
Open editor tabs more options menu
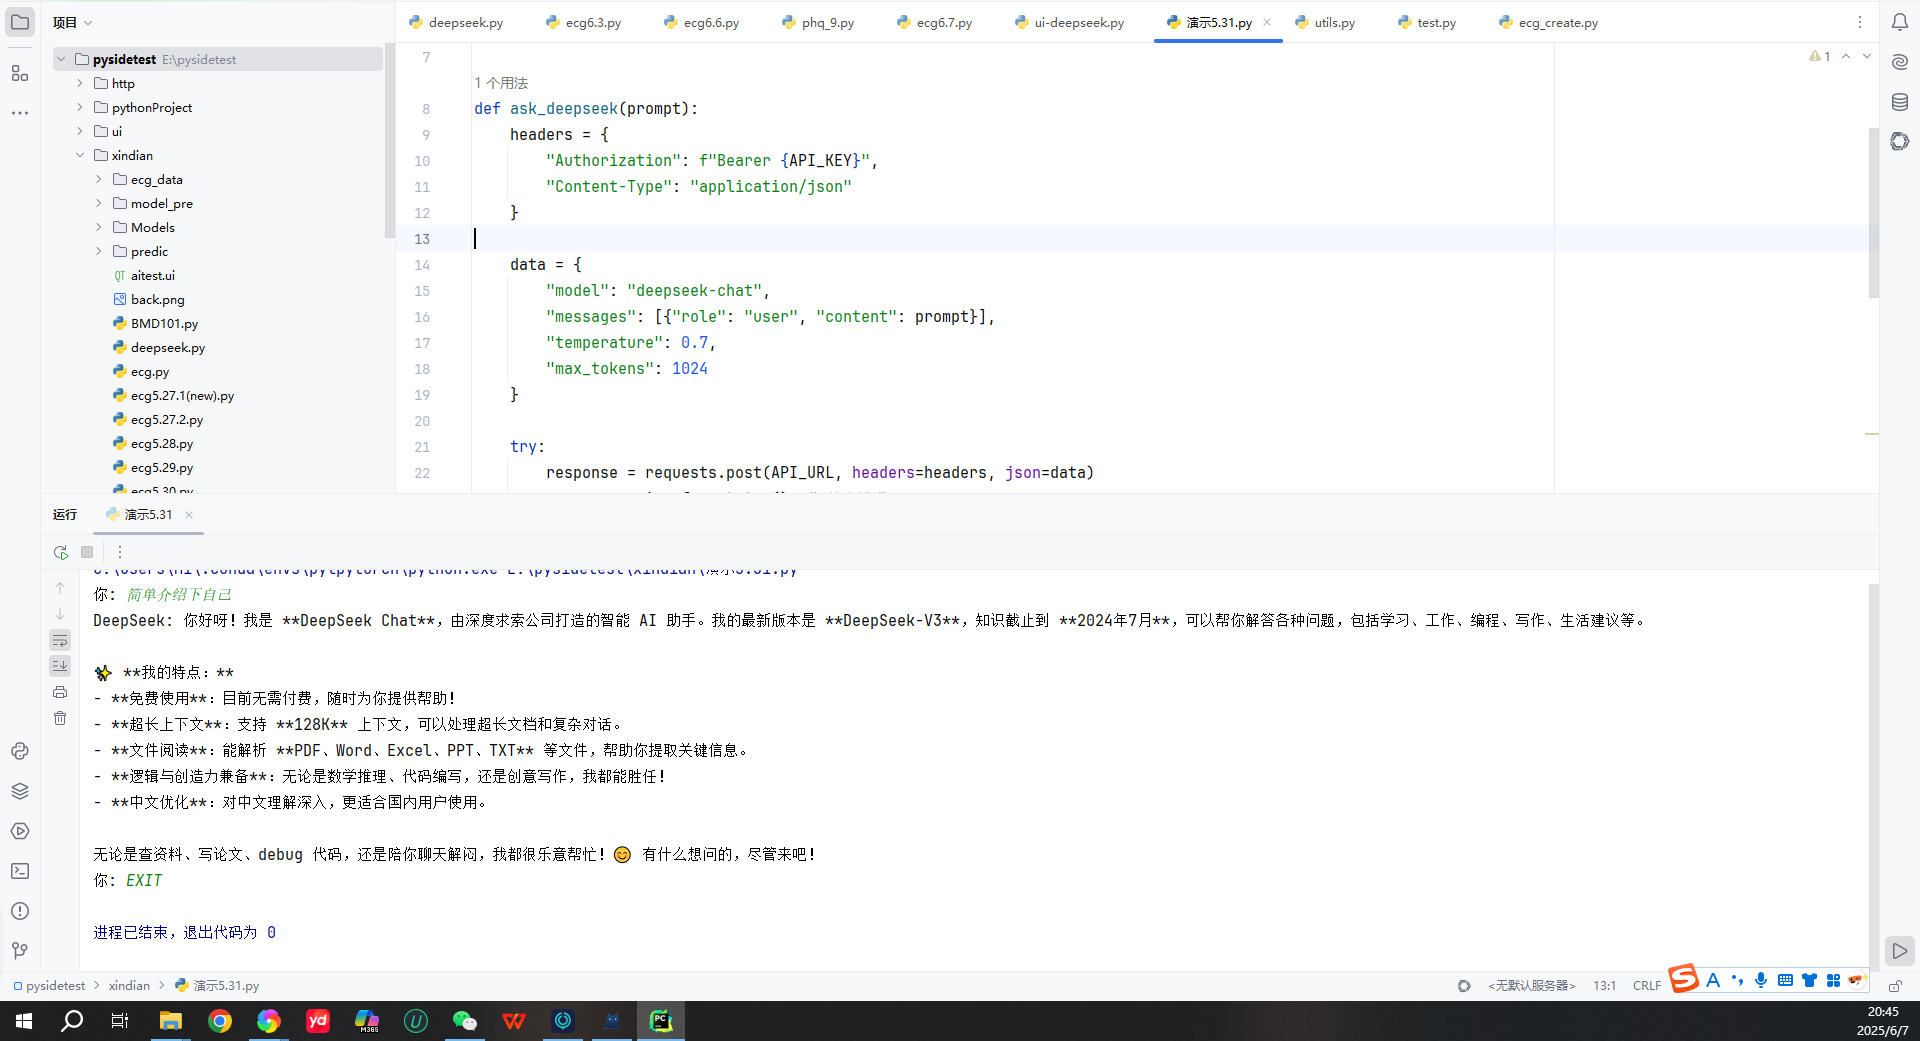1860,22
